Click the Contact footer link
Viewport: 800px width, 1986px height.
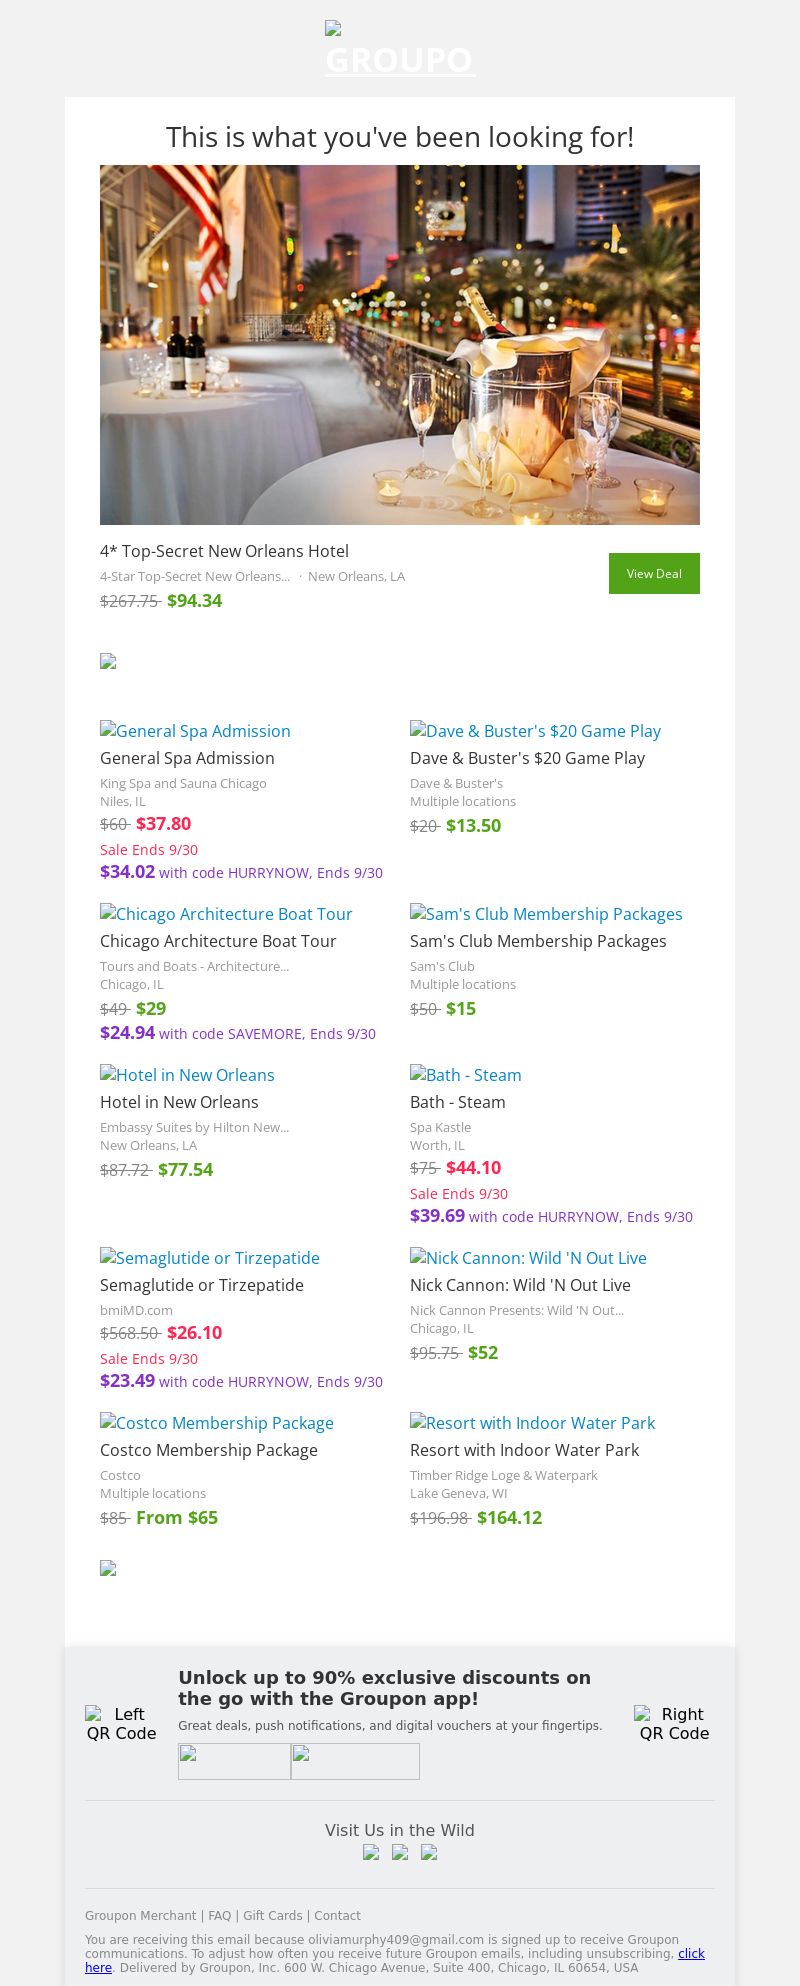pyautogui.click(x=337, y=1915)
